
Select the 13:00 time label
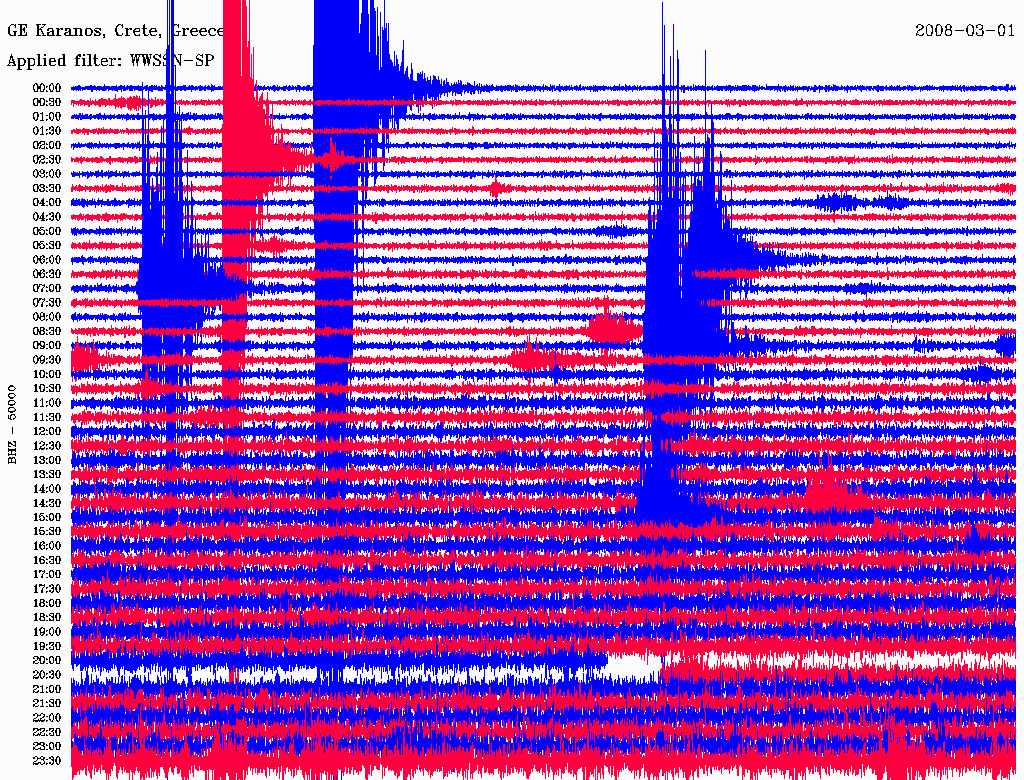click(x=47, y=461)
